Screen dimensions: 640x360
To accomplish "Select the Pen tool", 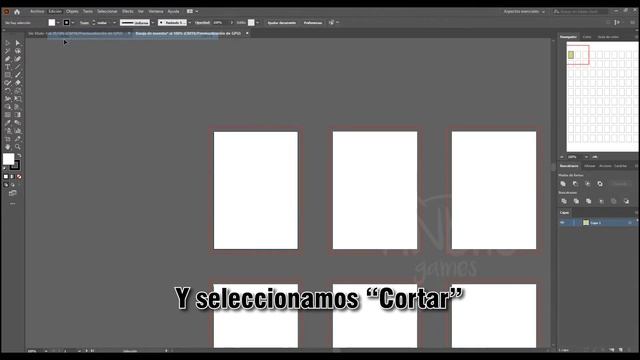I will coord(8,59).
